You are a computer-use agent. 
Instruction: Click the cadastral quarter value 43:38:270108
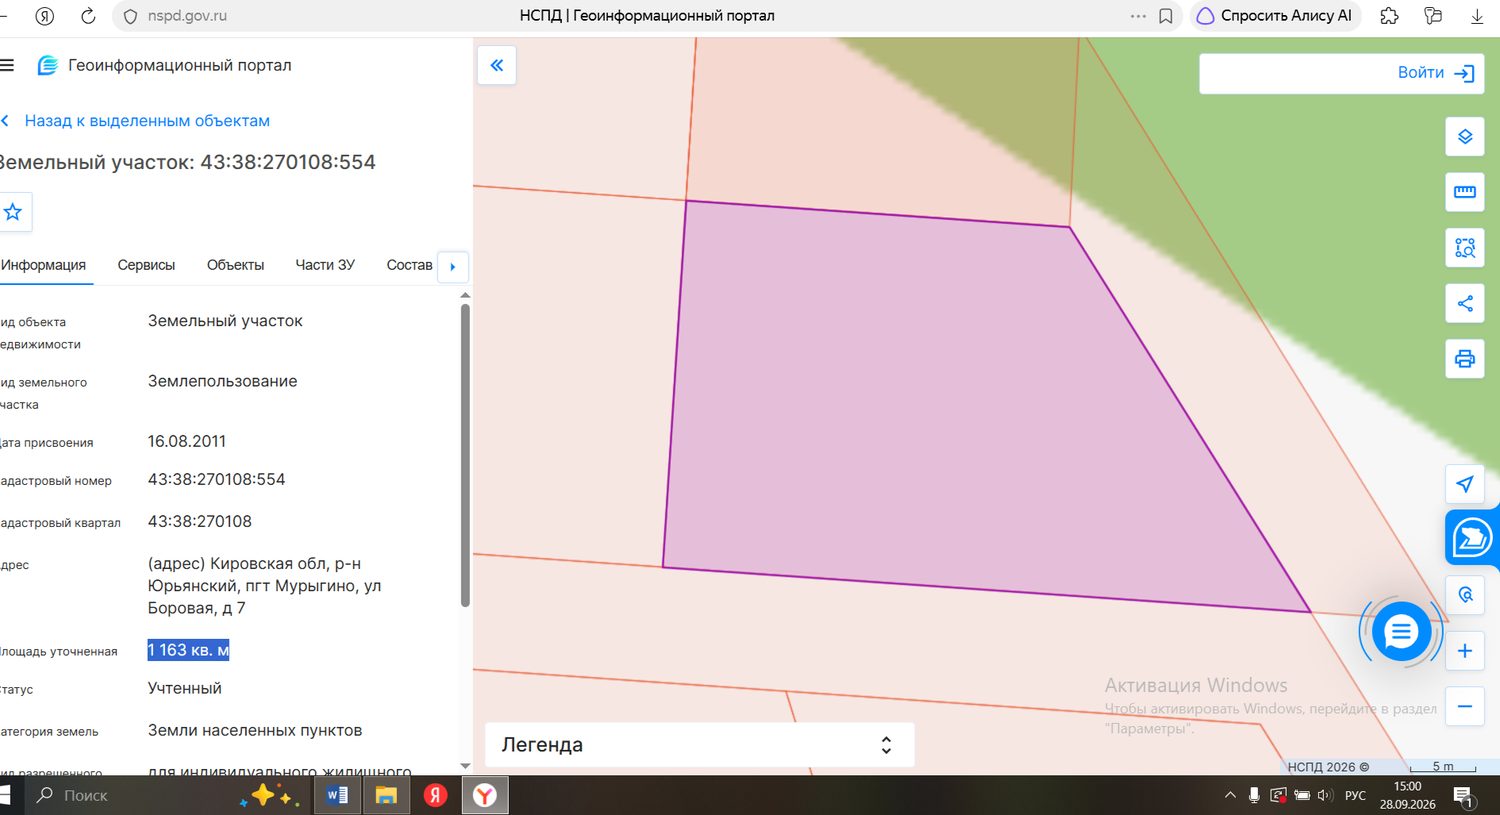pos(200,522)
